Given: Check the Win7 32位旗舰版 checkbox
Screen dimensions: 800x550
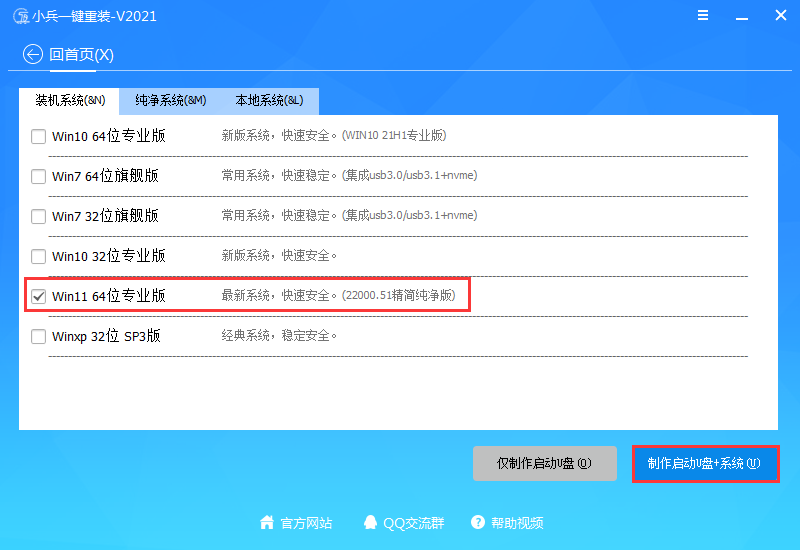Looking at the screenshot, I should [x=38, y=216].
